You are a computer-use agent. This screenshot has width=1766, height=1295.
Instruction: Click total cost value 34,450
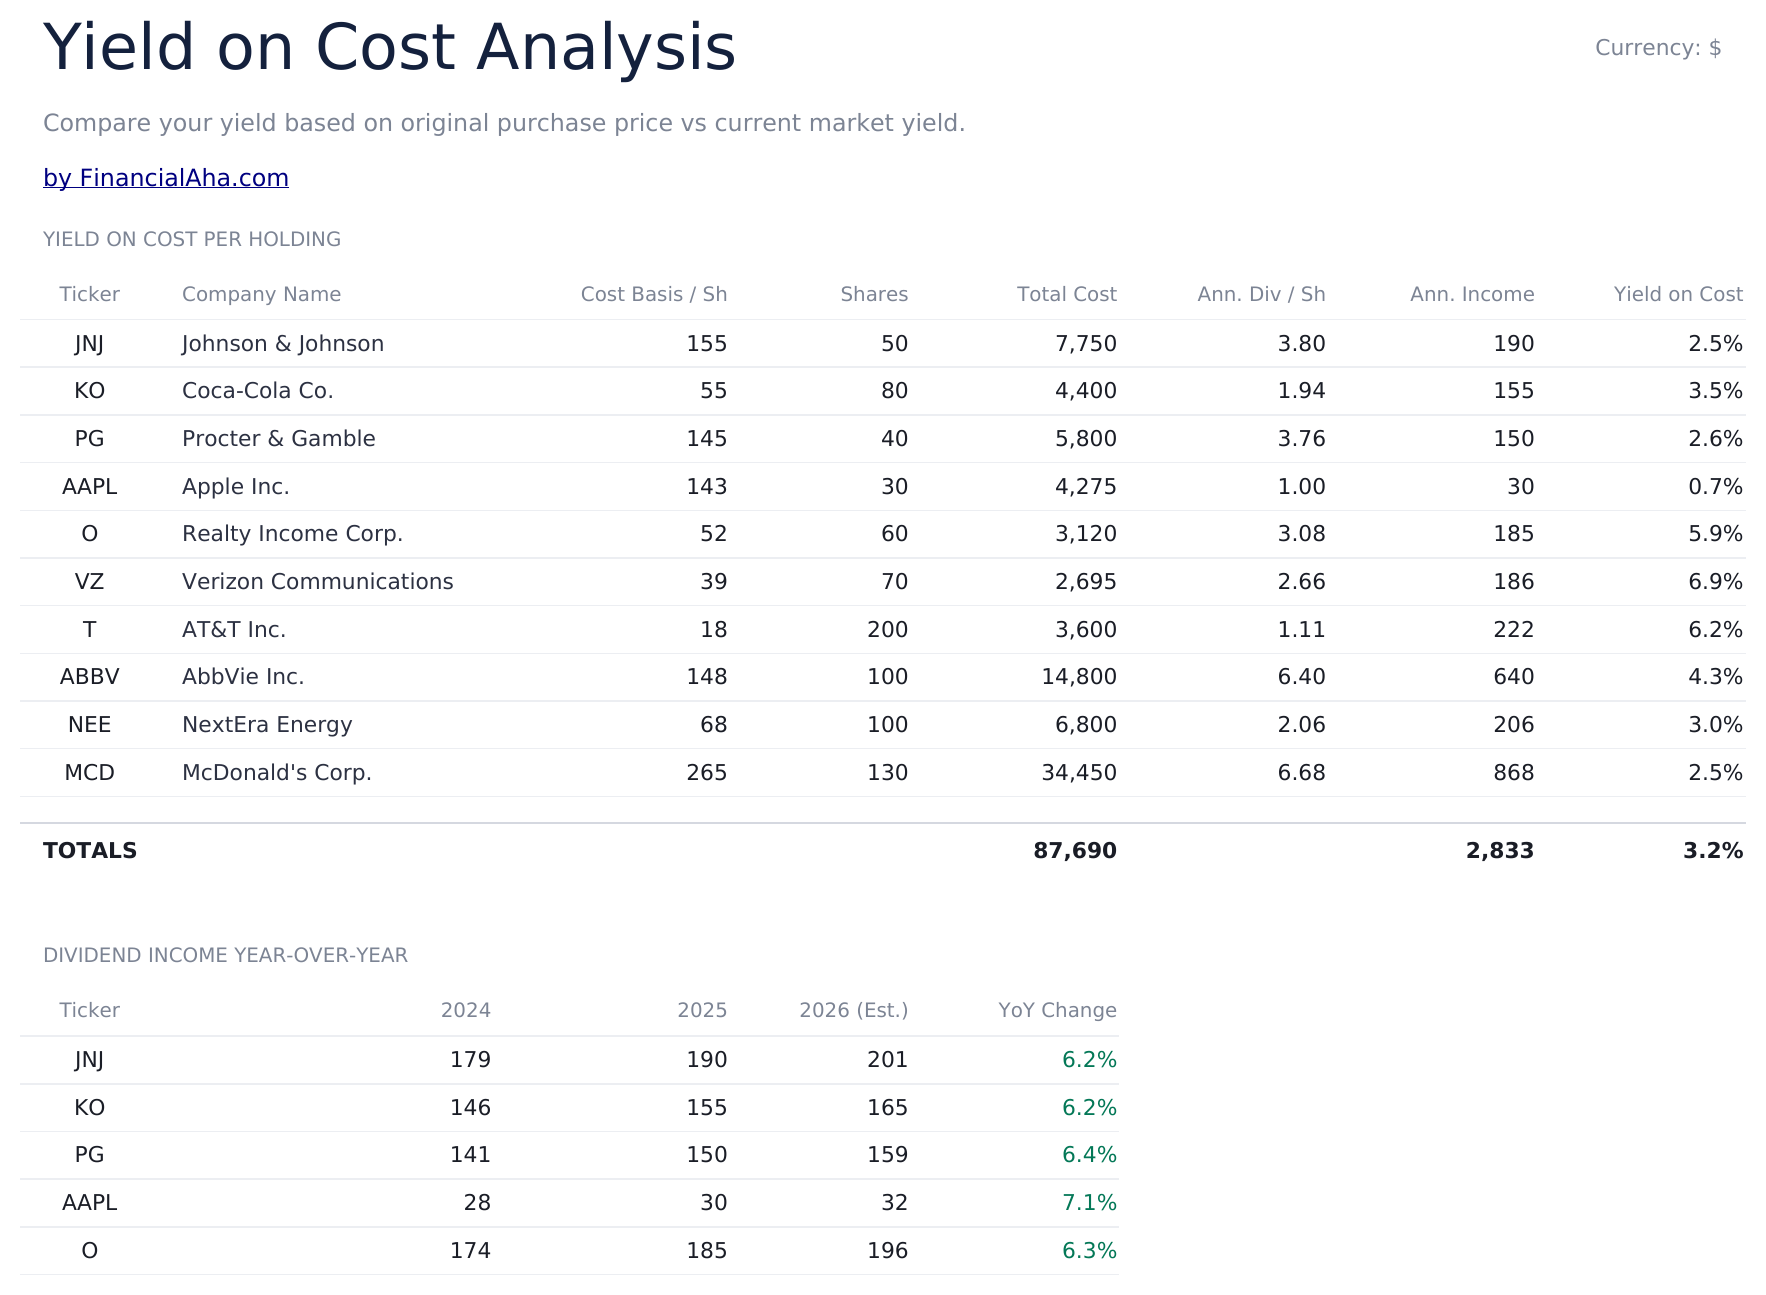pos(1079,773)
